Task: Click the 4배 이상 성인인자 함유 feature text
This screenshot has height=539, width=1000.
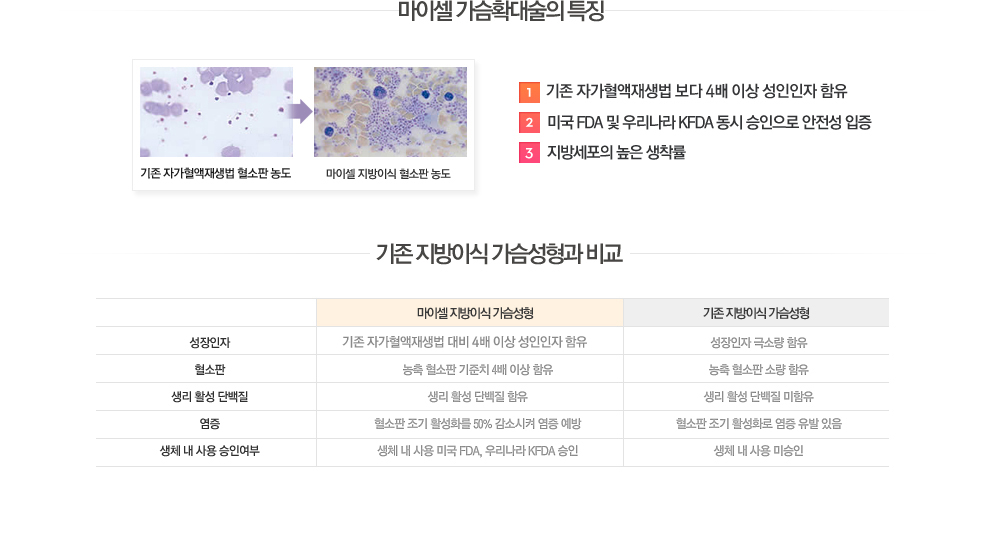Action: coord(696,92)
